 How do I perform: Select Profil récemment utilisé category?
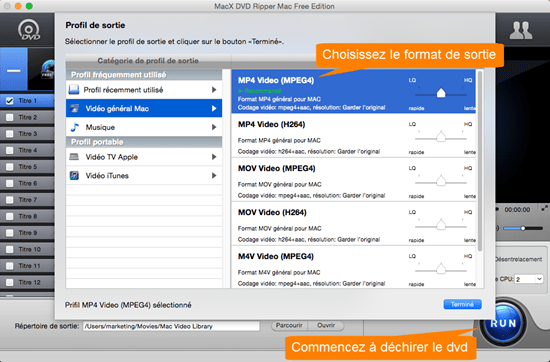point(144,90)
